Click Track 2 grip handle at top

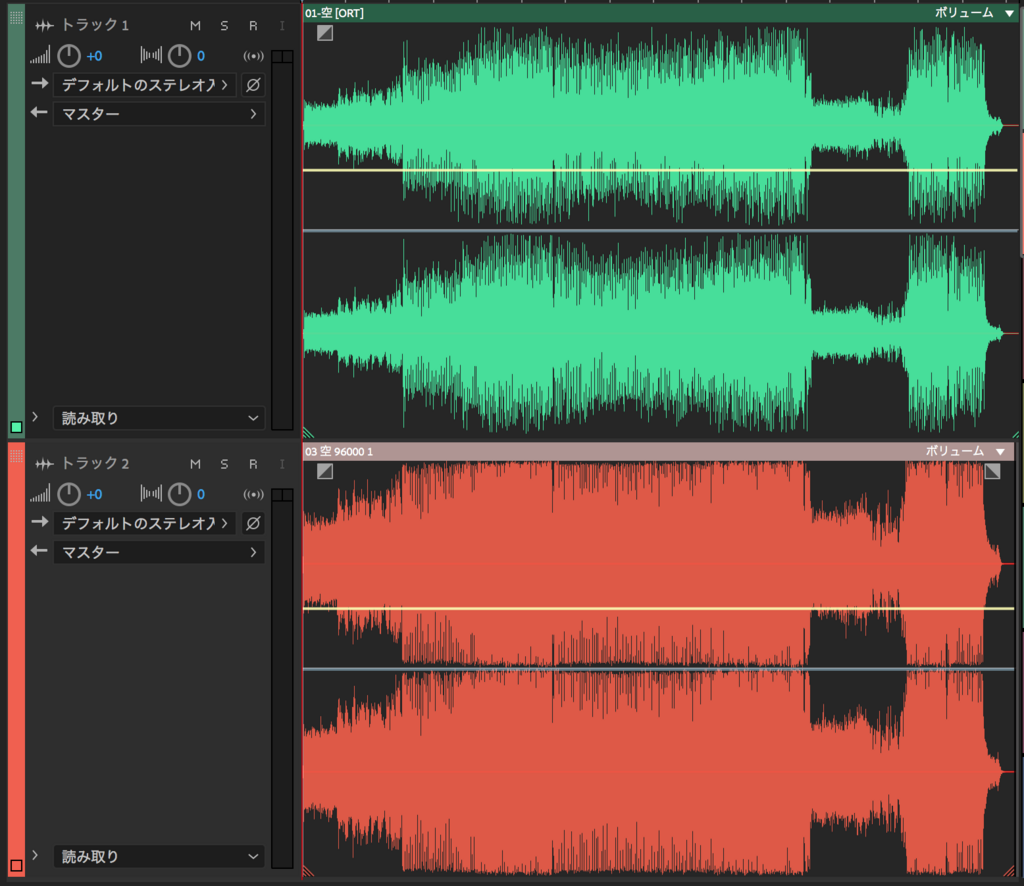pos(16,455)
